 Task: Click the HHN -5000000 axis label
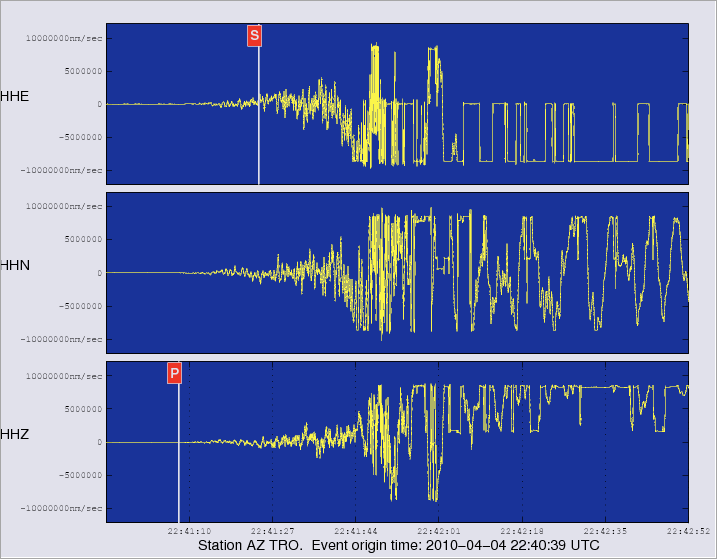(x=81, y=306)
